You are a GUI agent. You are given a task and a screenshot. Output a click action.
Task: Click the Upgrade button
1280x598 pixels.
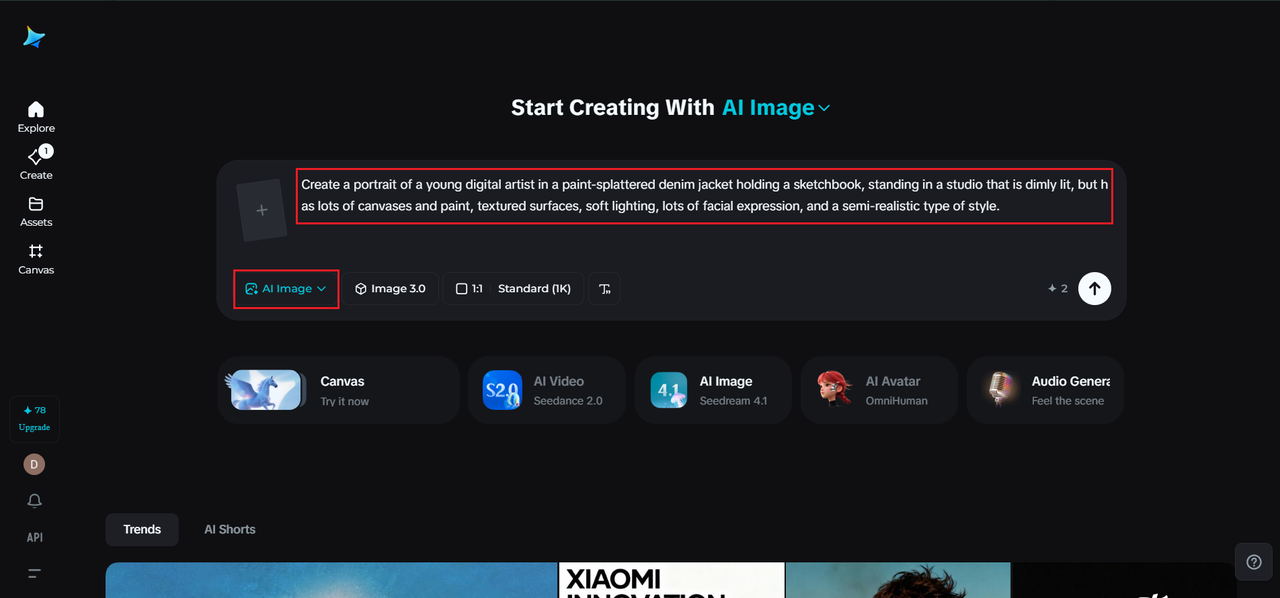[34, 418]
